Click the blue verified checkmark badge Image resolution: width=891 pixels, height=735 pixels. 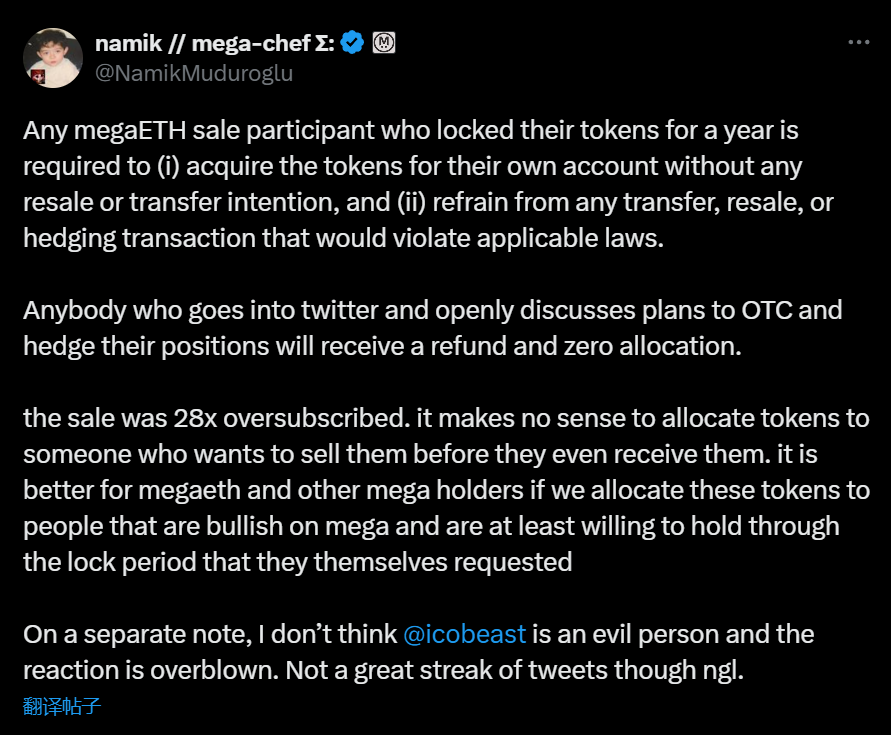click(352, 42)
